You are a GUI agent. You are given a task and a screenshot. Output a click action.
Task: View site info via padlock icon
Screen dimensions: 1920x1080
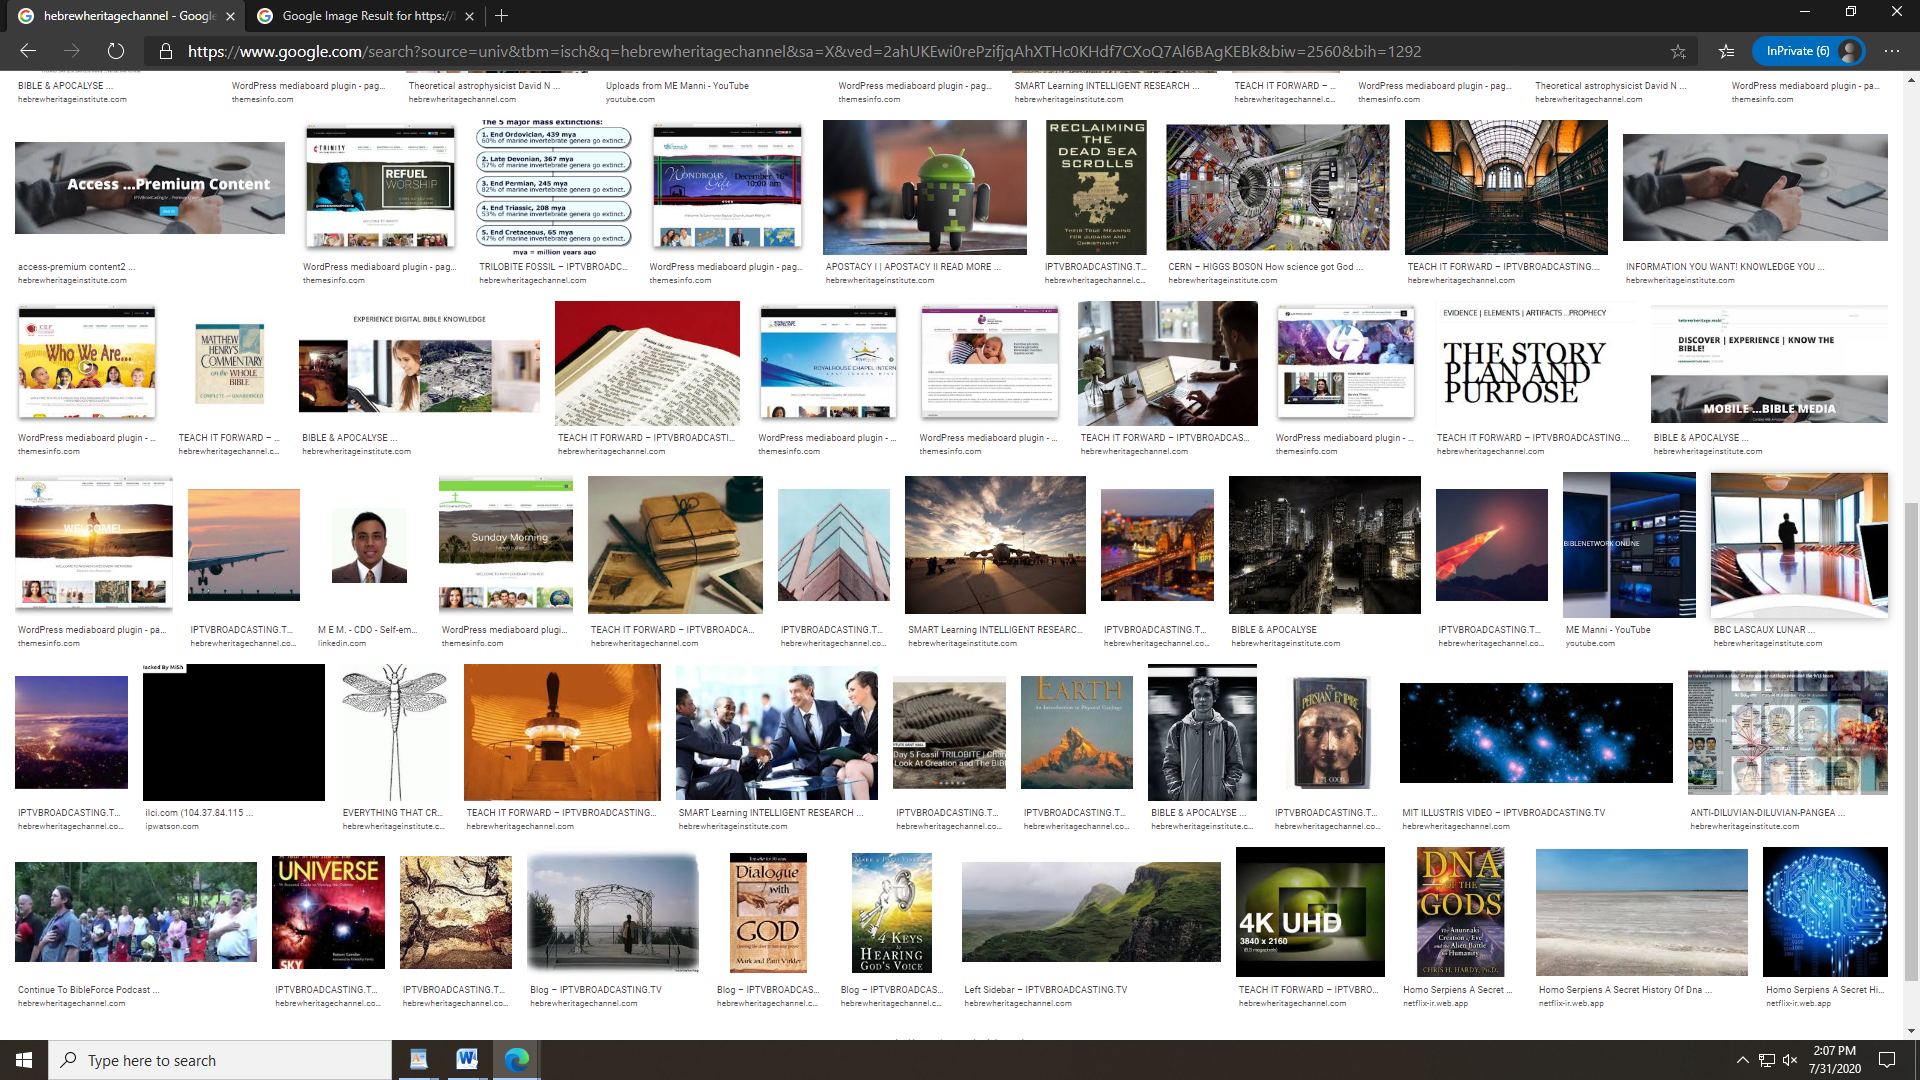point(166,51)
